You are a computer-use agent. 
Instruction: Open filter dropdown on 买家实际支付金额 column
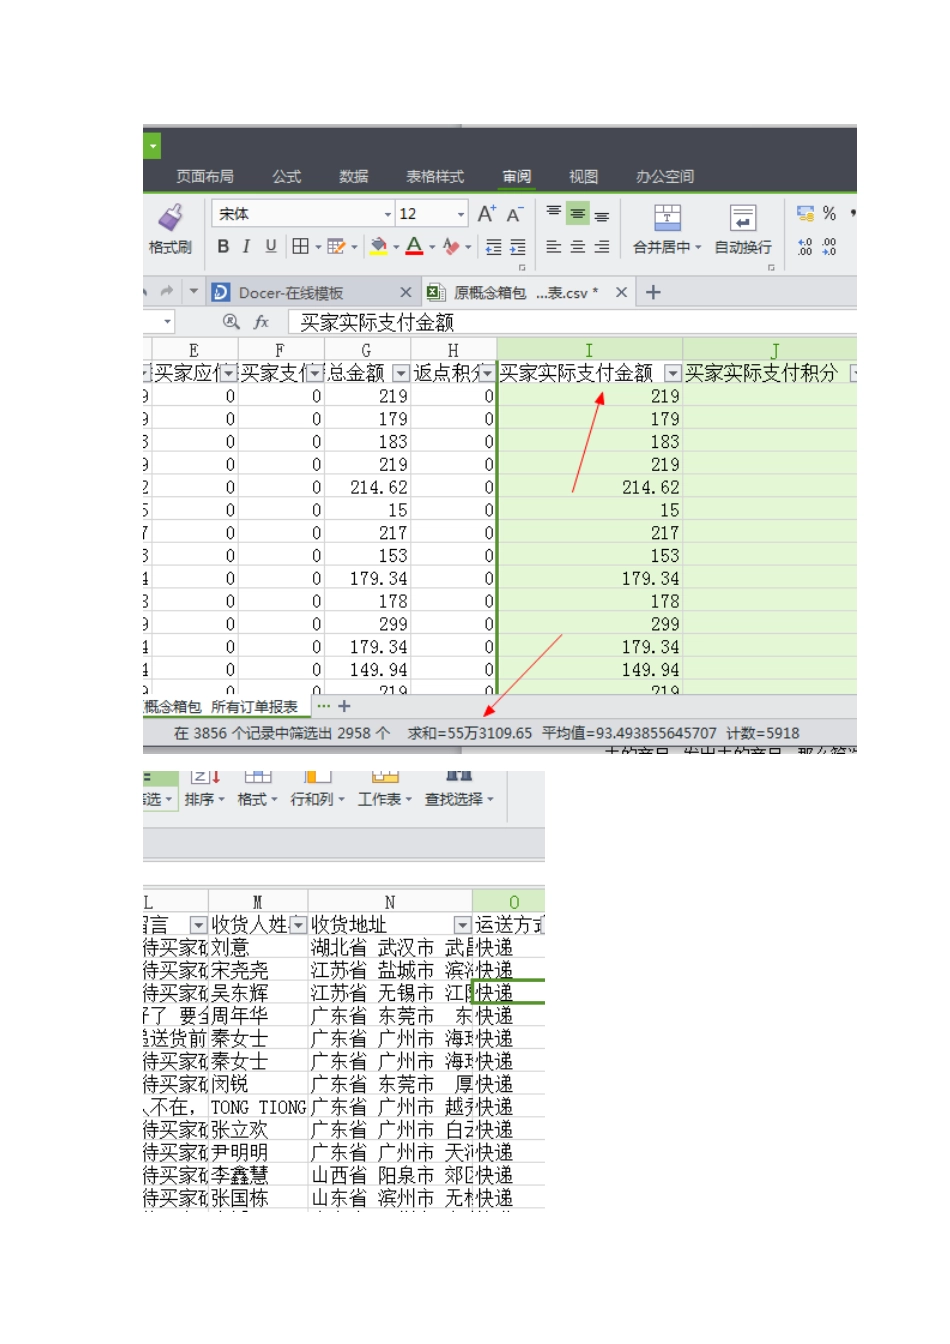(673, 373)
